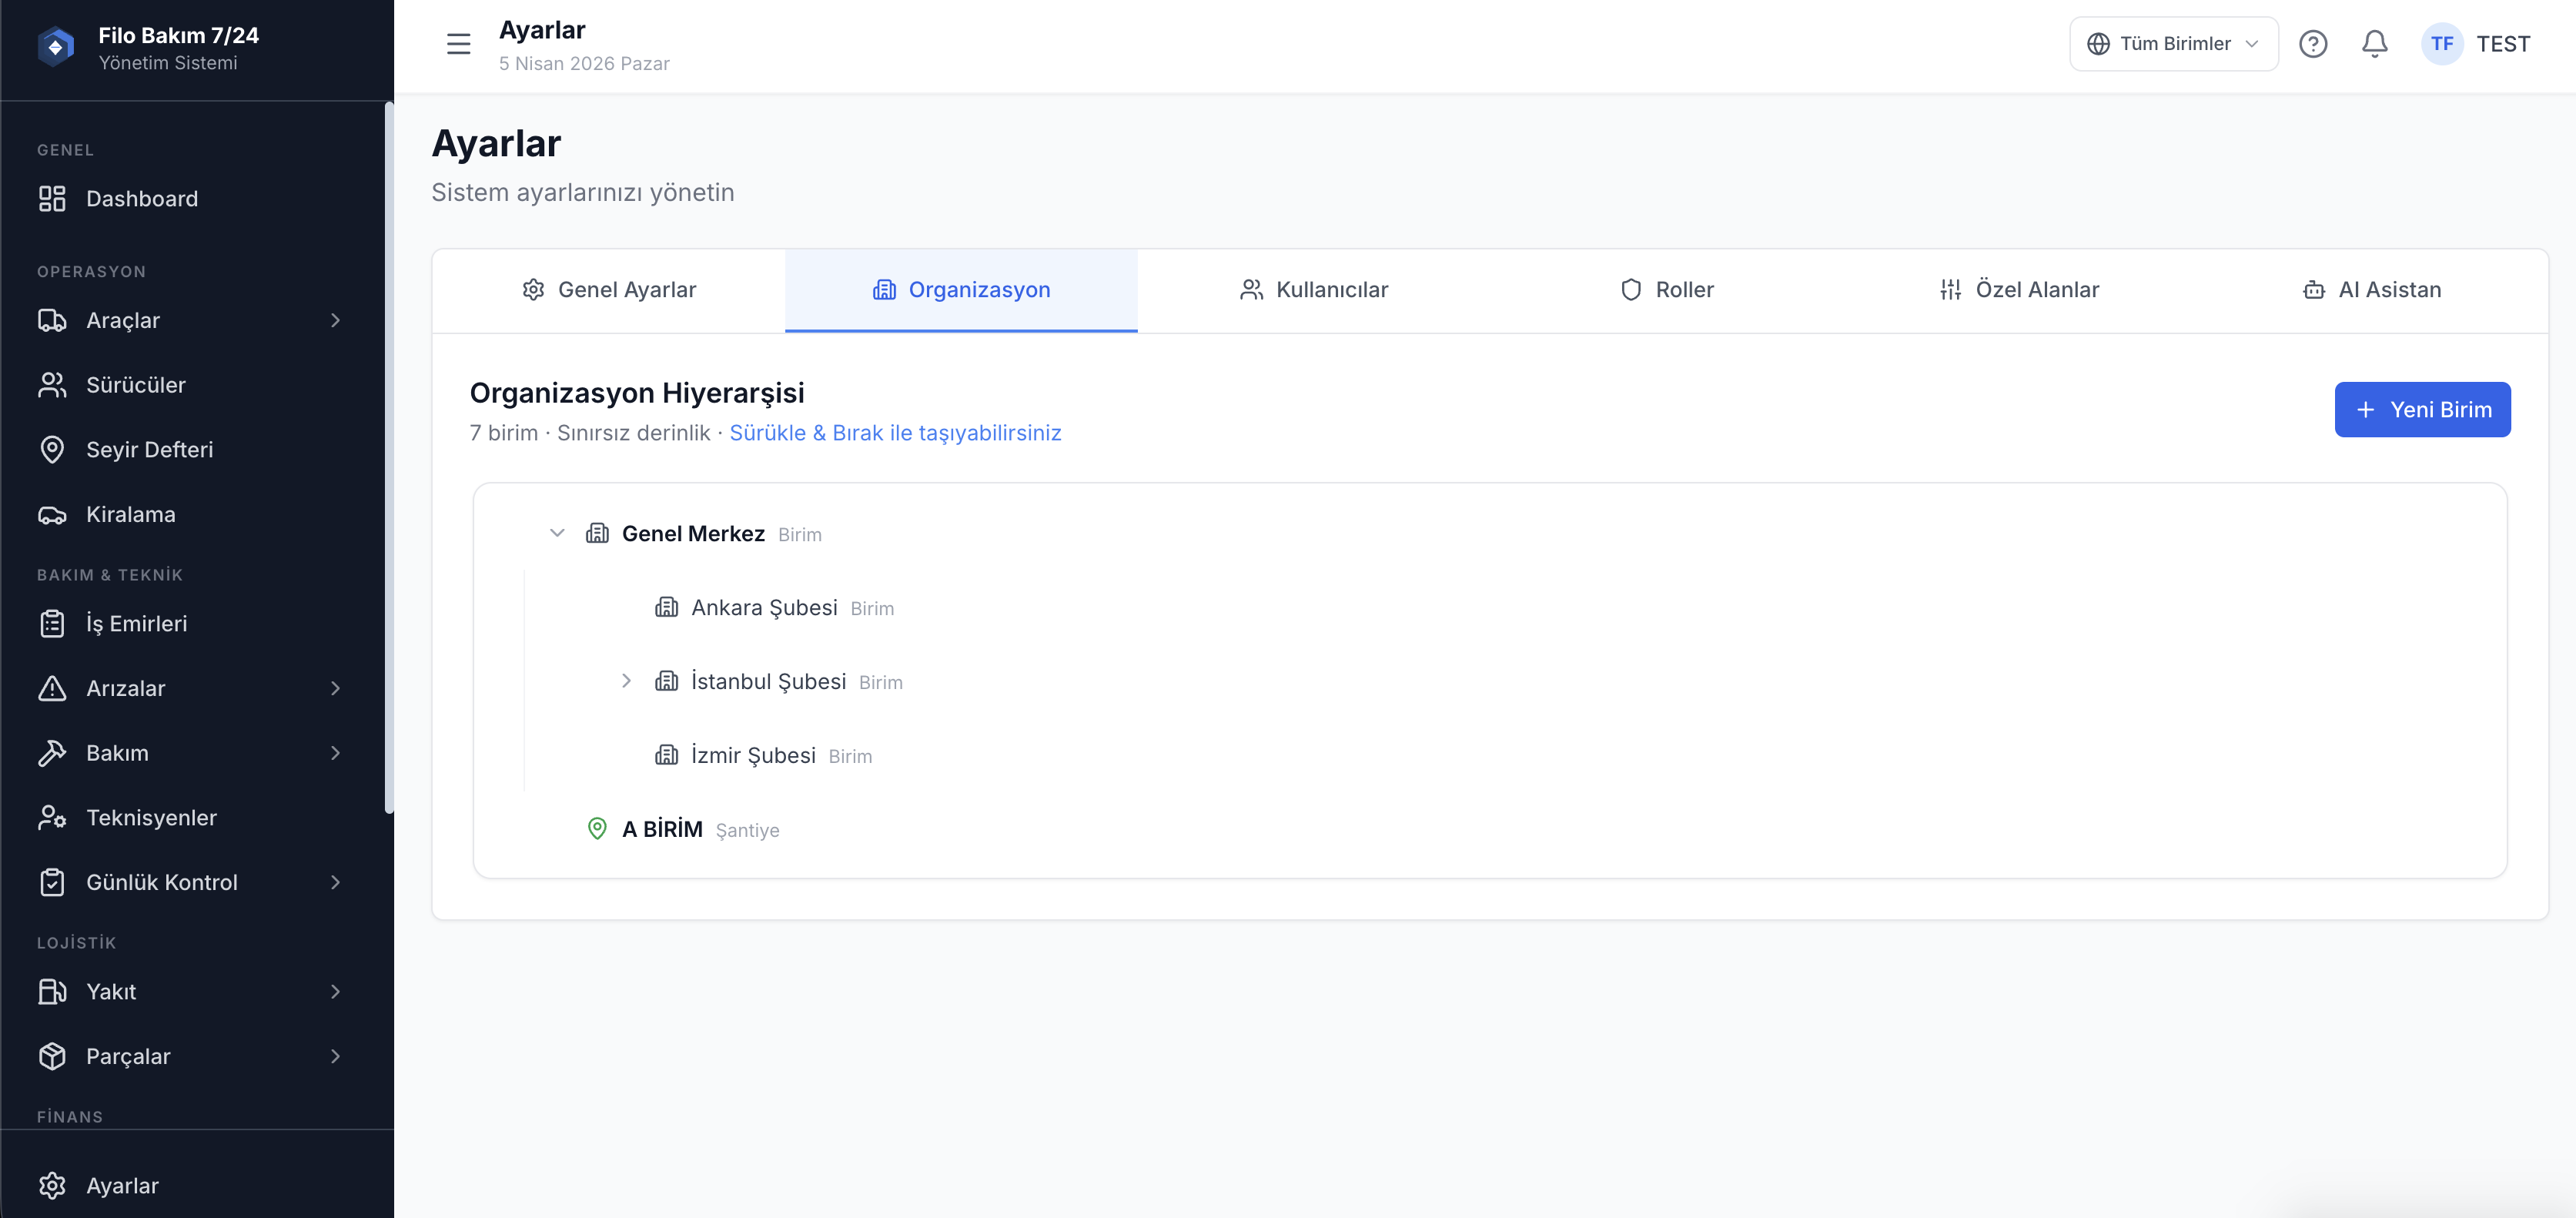The width and height of the screenshot is (2576, 1218).
Task: Open İş Emirleri in the sidebar
Action: (x=136, y=624)
